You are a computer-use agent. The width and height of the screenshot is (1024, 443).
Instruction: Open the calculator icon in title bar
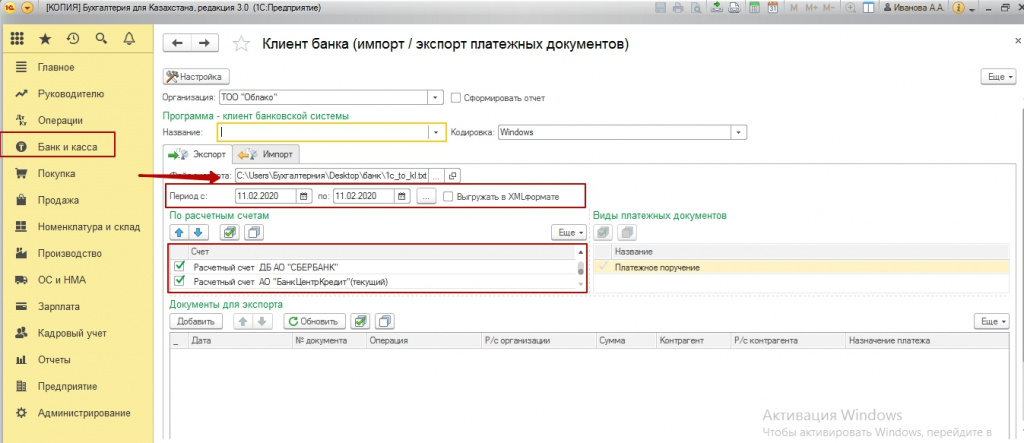pyautogui.click(x=756, y=8)
